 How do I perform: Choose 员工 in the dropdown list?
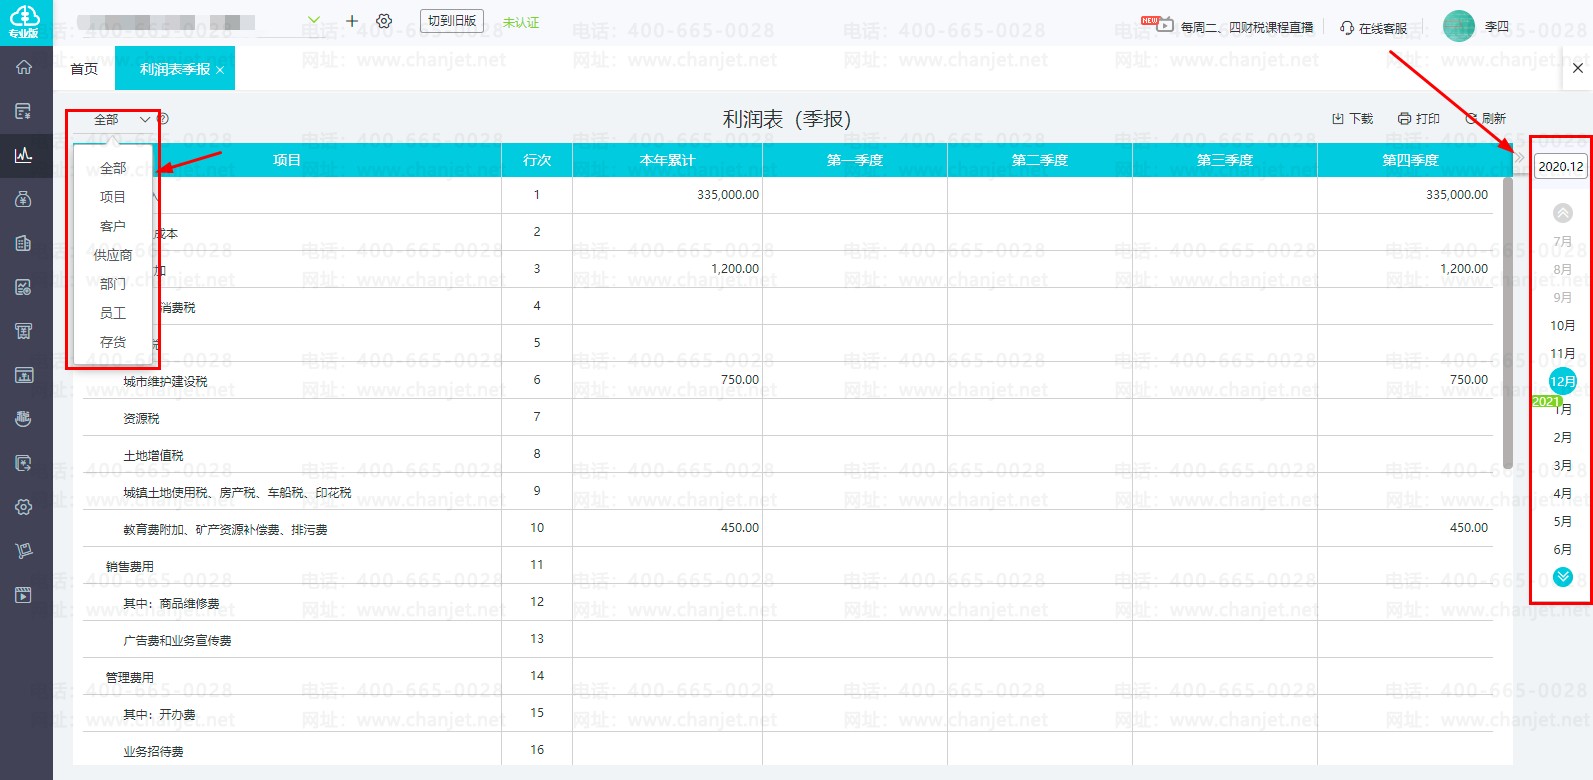click(113, 313)
